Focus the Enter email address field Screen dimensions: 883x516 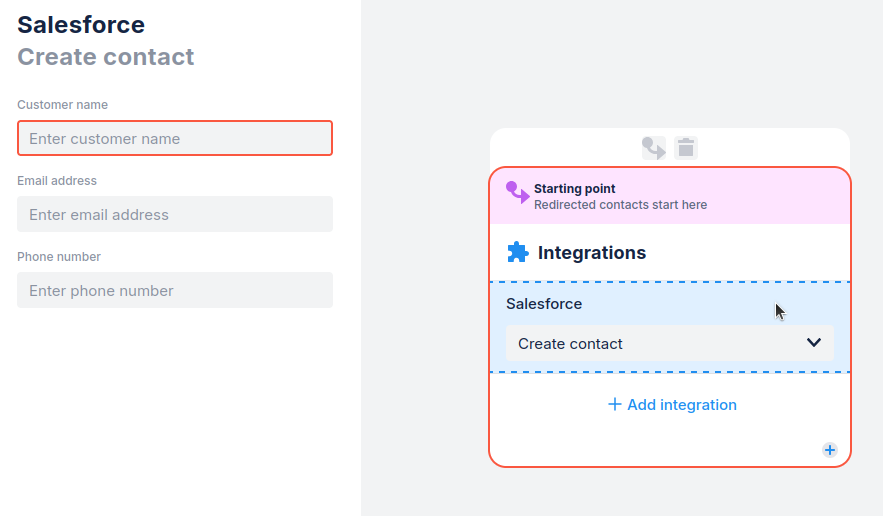click(x=175, y=214)
